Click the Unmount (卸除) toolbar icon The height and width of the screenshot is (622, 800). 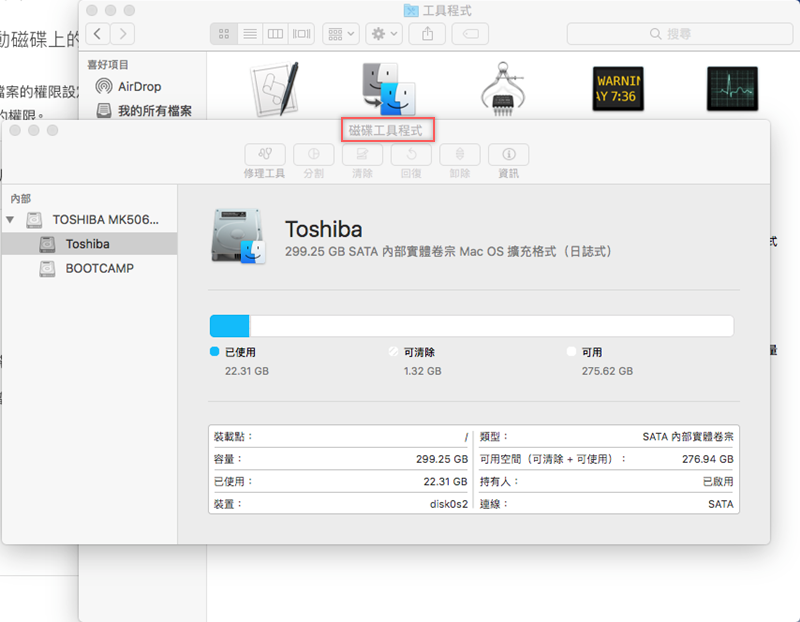point(460,155)
